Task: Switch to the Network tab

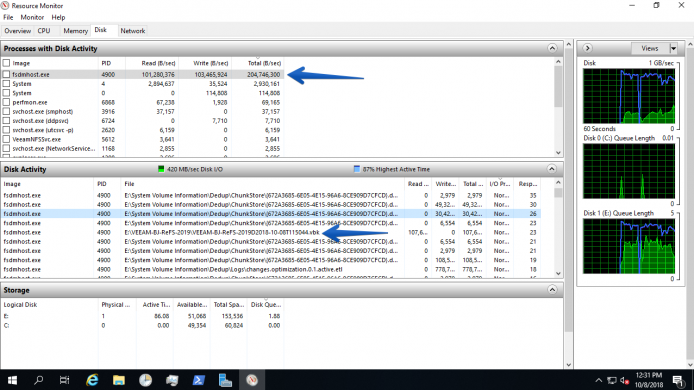Action: pyautogui.click(x=133, y=31)
